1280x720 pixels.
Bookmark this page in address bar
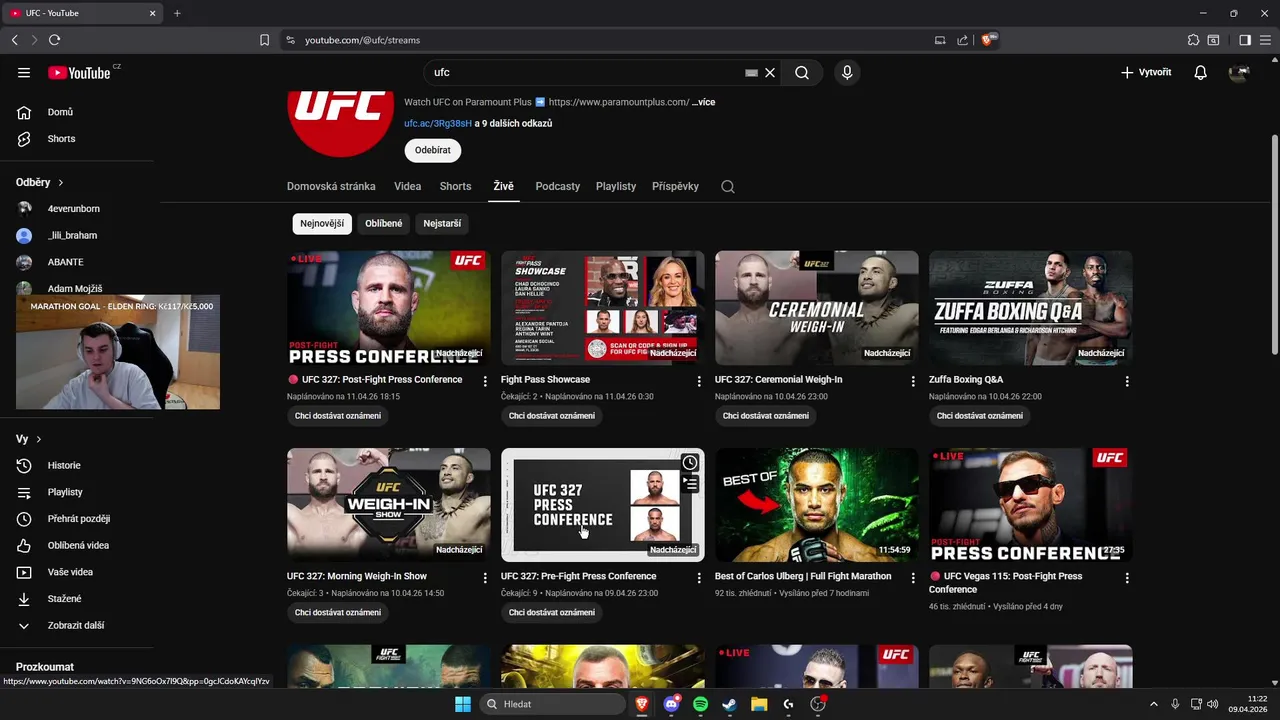[x=264, y=40]
